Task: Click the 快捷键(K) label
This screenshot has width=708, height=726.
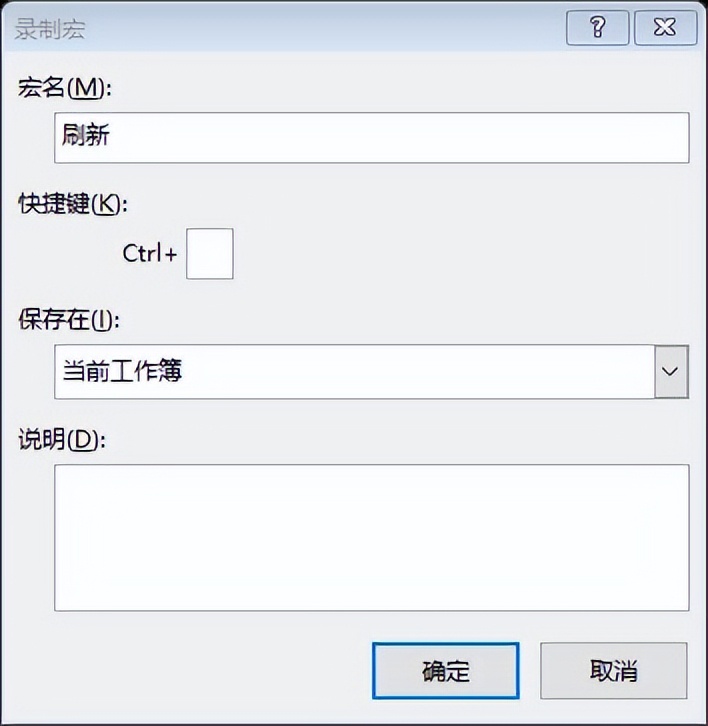Action: [x=73, y=203]
